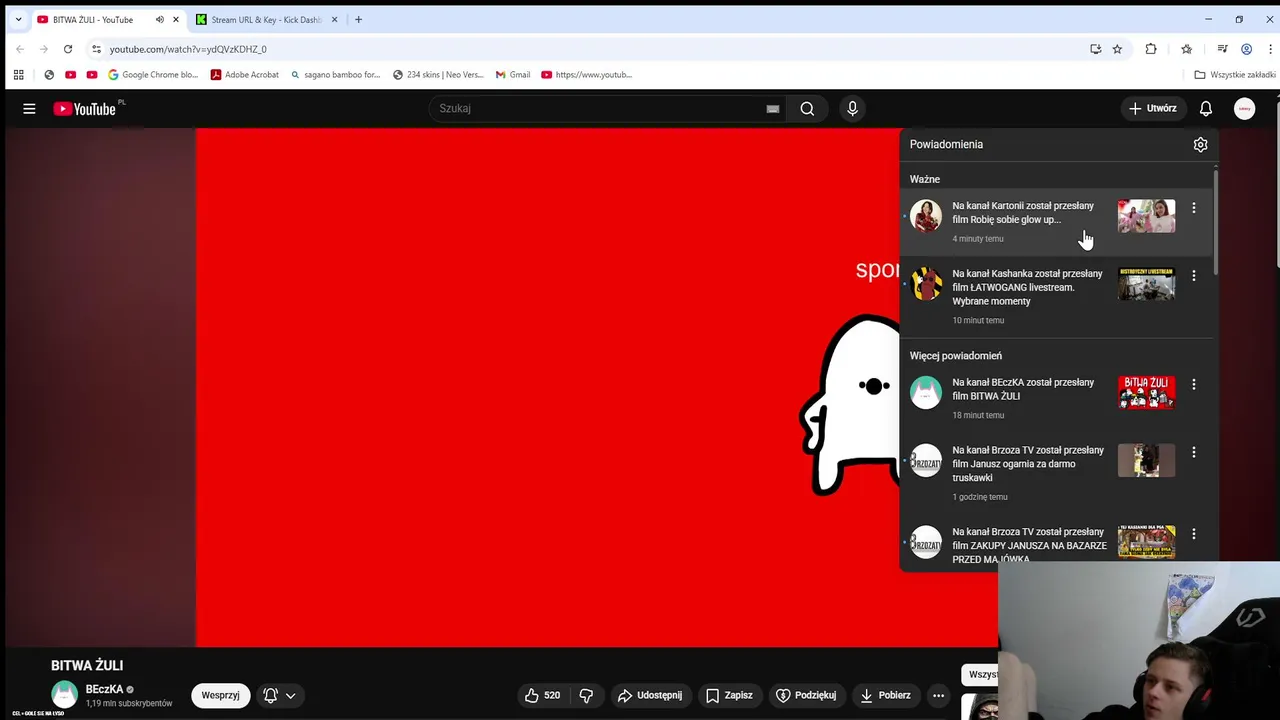Open Chrome media controls icon
Viewport: 1280px width, 720px height.
coord(1222,49)
